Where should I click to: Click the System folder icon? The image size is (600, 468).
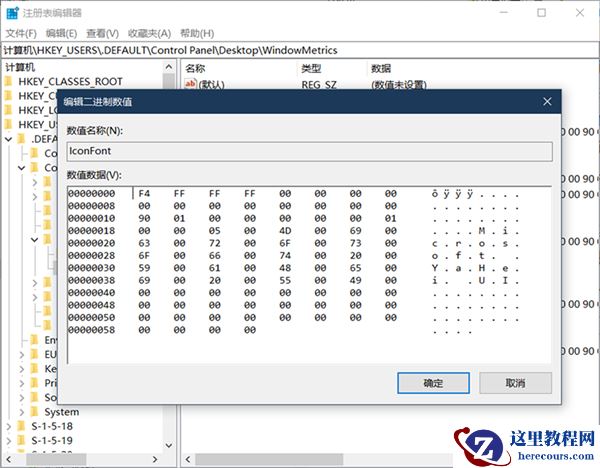(x=35, y=412)
